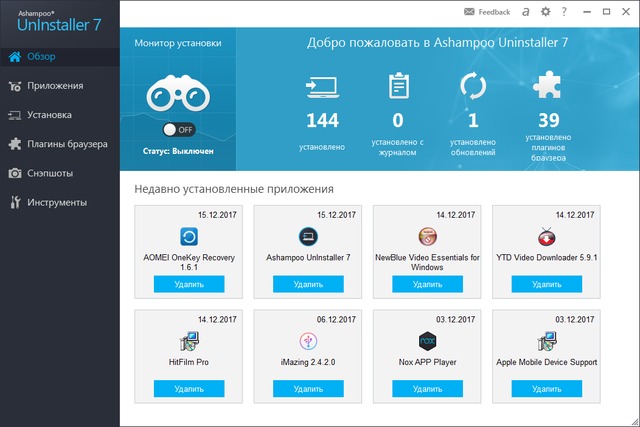Click the iMazing 2.4.2.0 app icon

coord(308,341)
